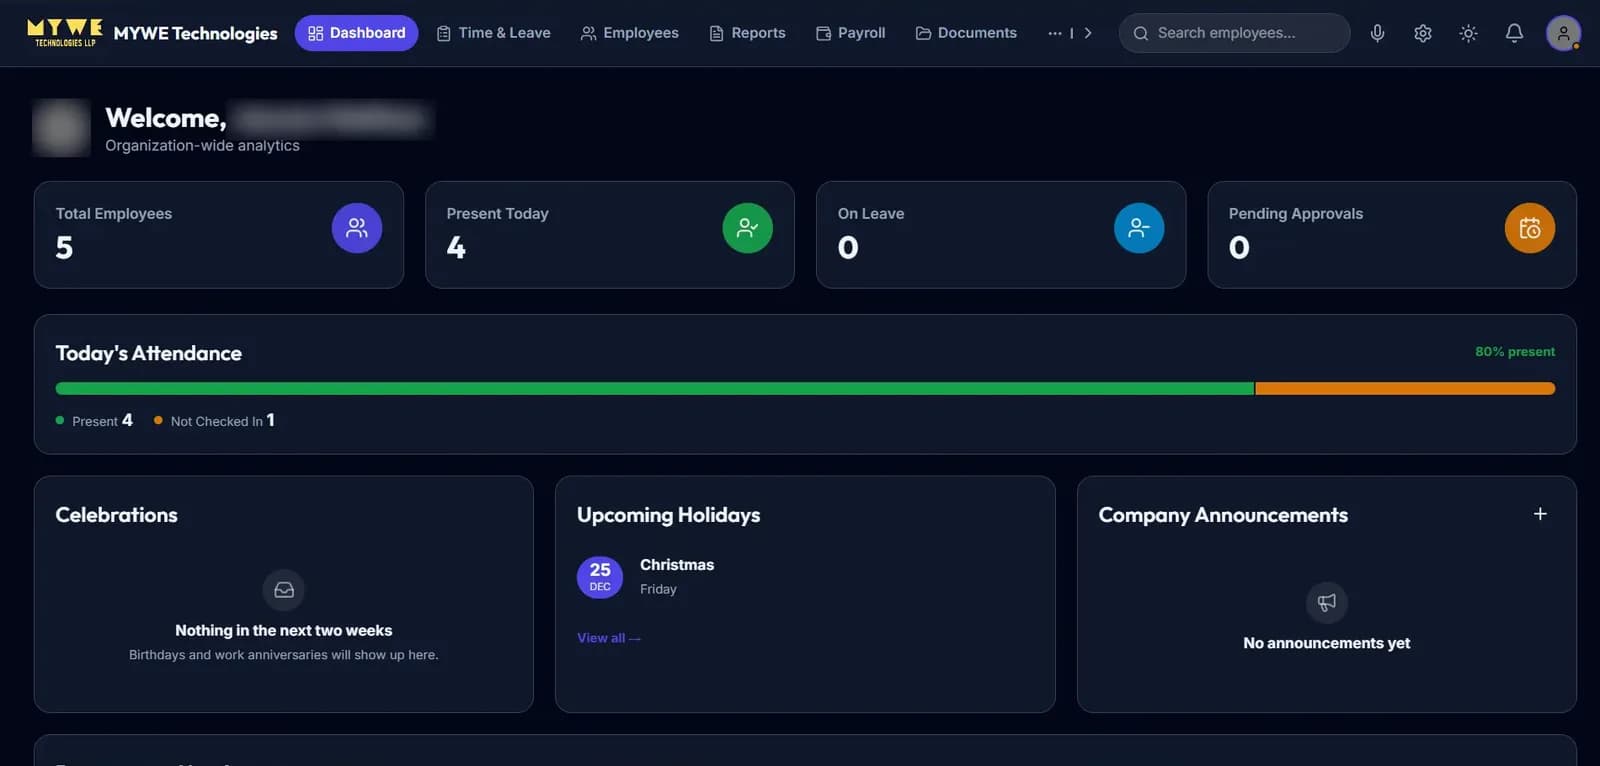Open settings via gear icon
The width and height of the screenshot is (1600, 766).
pyautogui.click(x=1423, y=33)
